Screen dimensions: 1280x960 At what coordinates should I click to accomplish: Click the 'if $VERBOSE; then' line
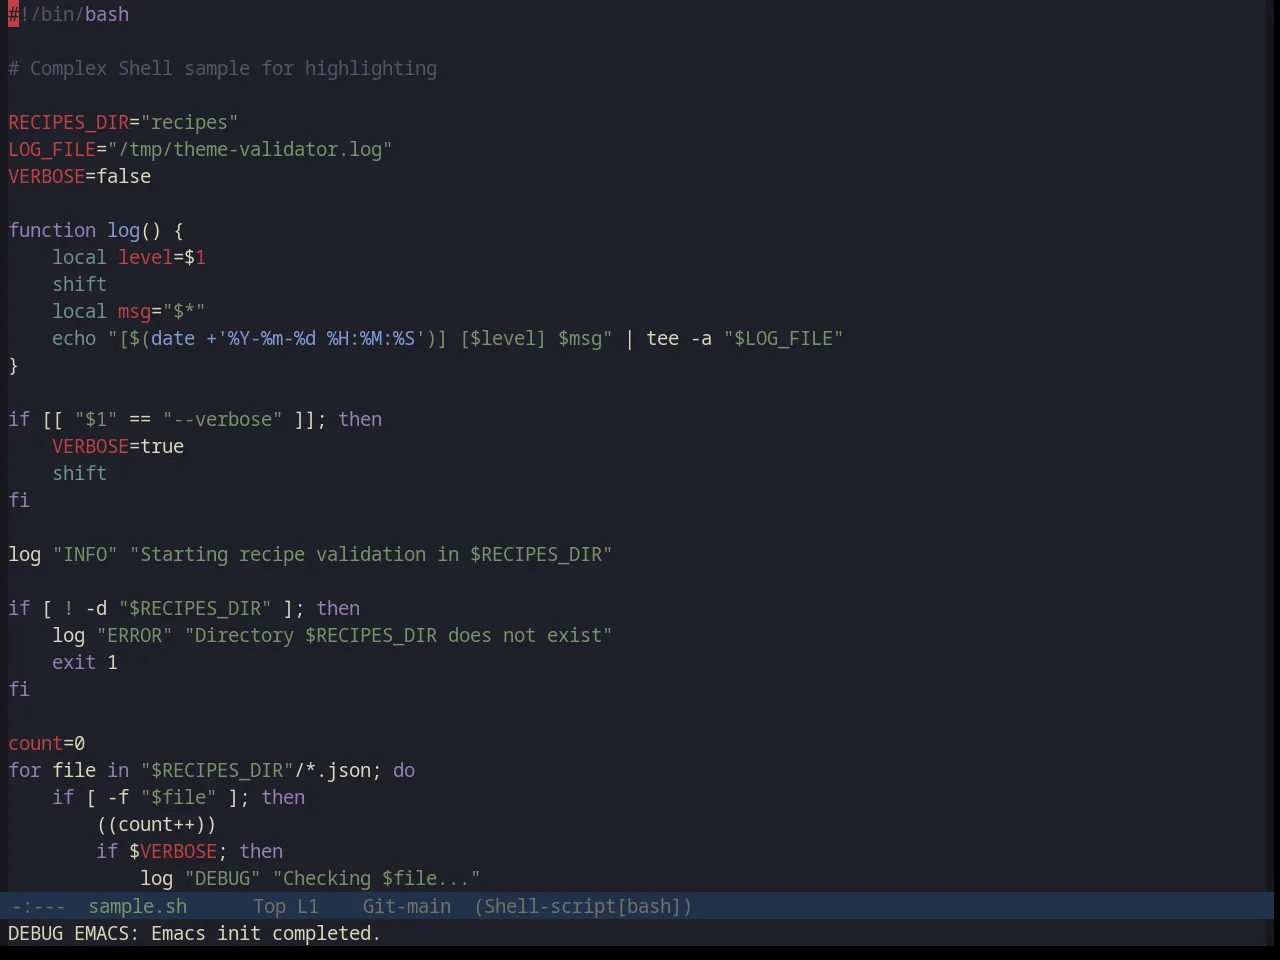coord(189,851)
